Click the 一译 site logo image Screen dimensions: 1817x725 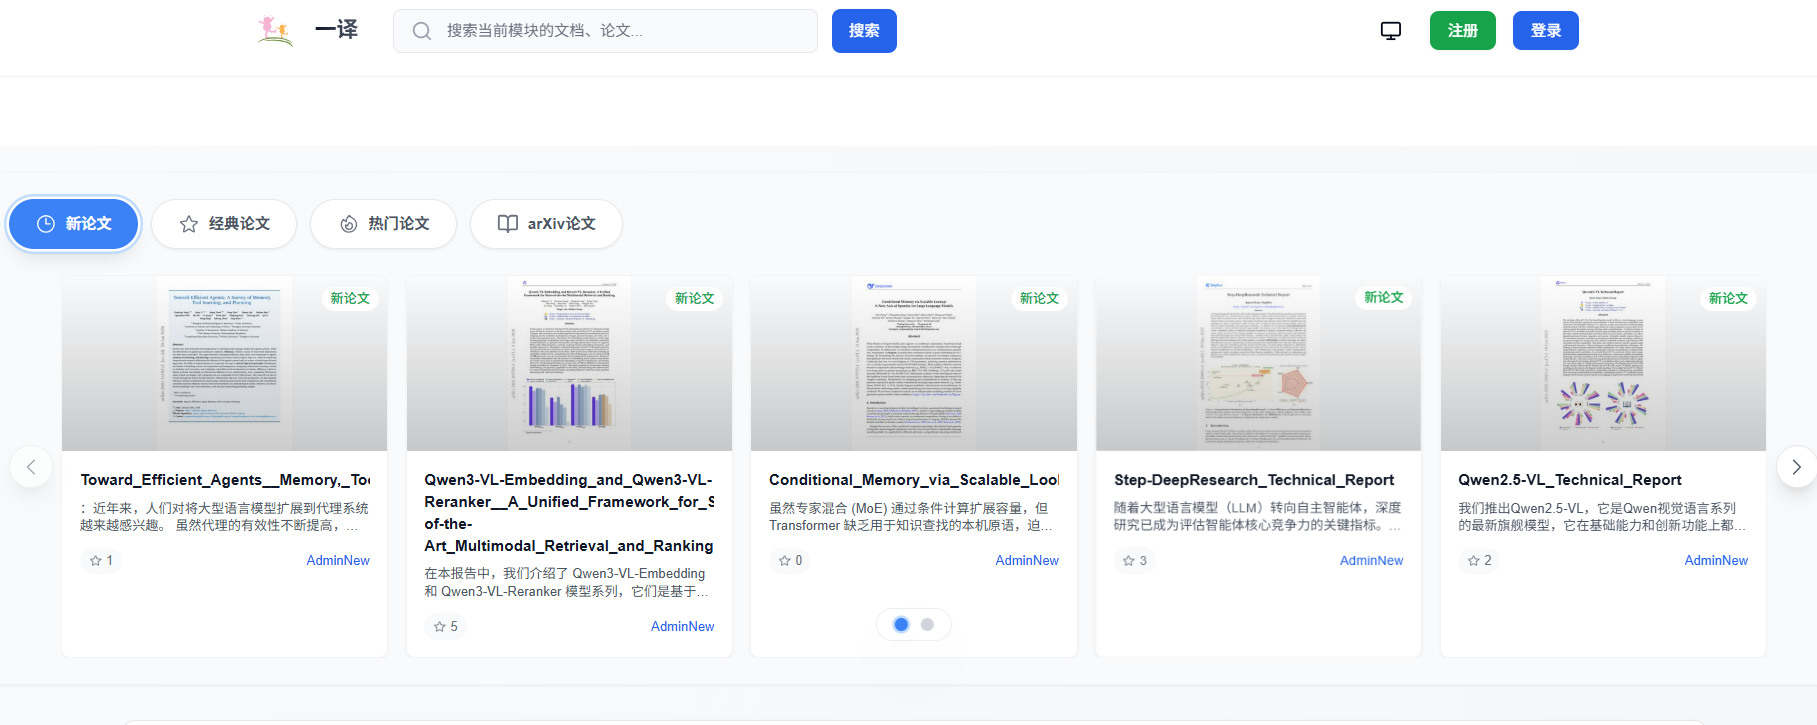click(275, 31)
